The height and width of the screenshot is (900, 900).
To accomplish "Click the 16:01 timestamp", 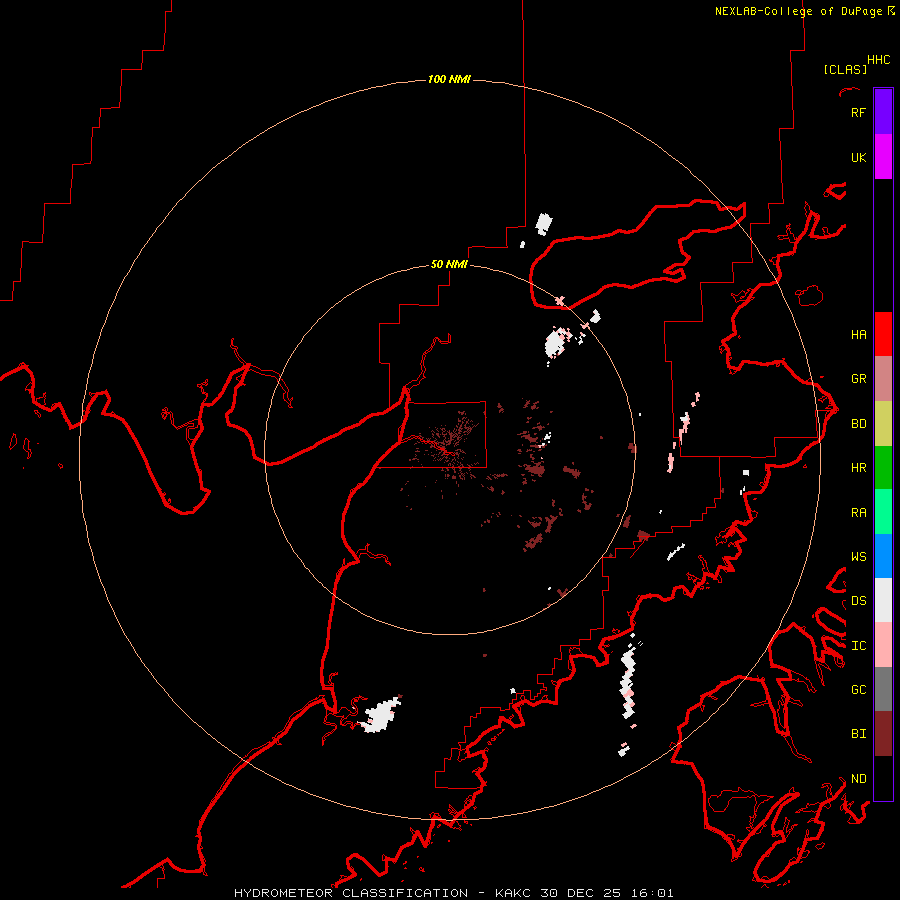I will pos(653,893).
